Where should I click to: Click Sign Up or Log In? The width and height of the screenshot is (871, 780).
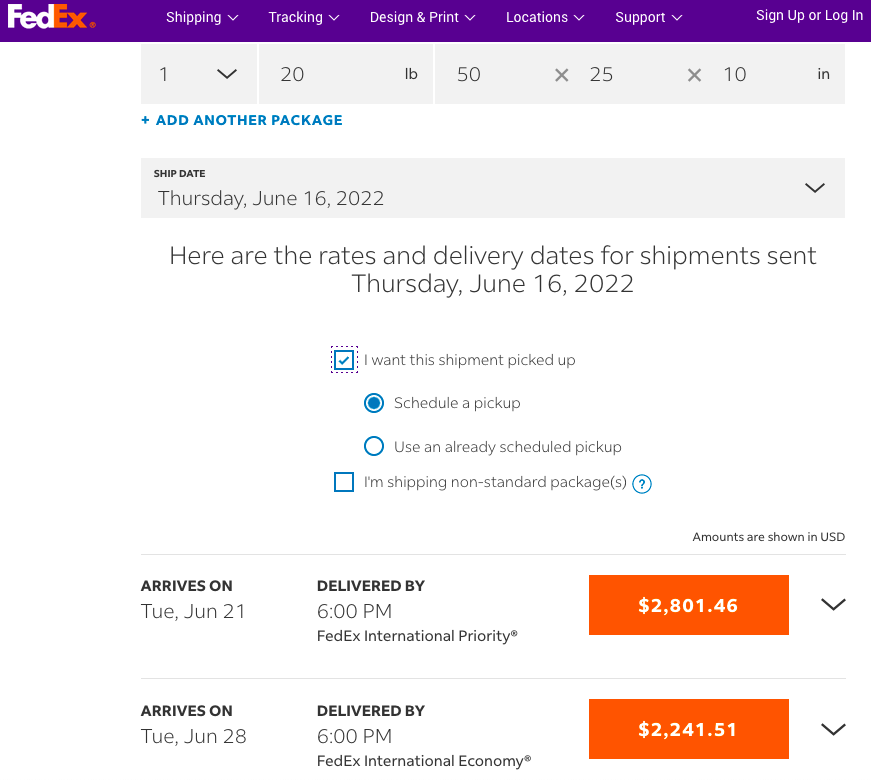[809, 16]
